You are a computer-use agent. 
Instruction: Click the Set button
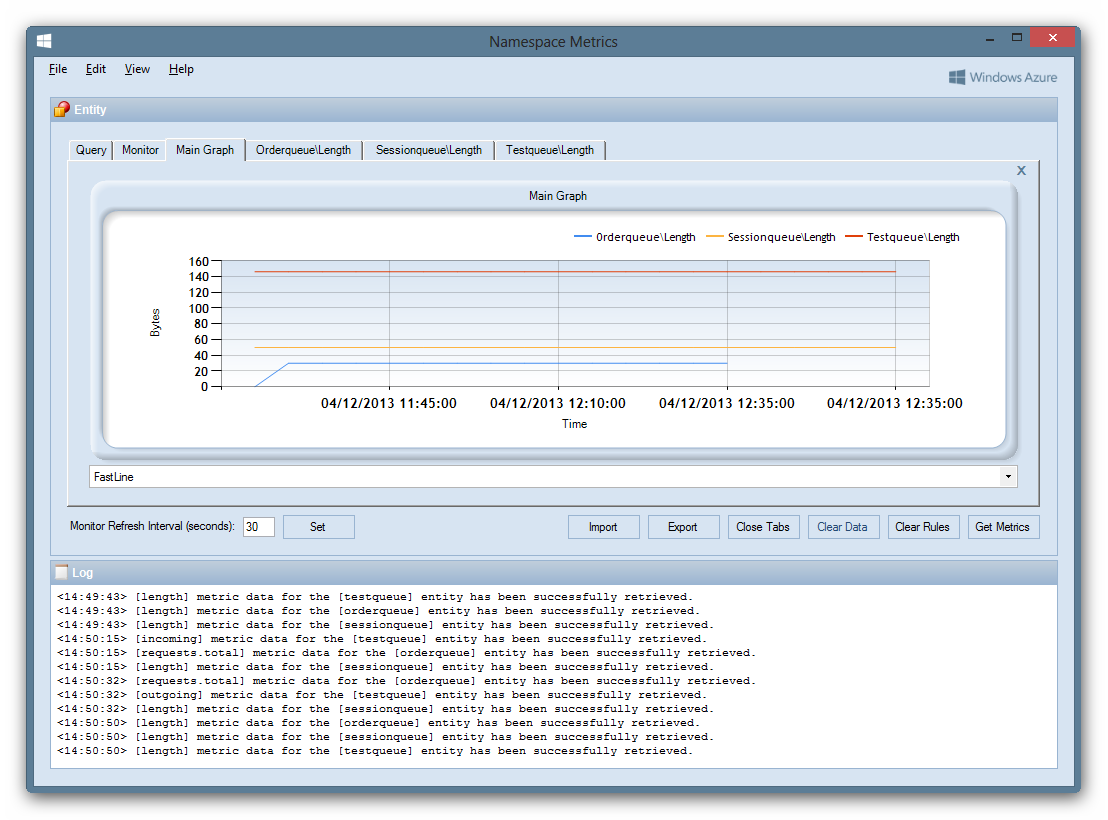pyautogui.click(x=318, y=527)
